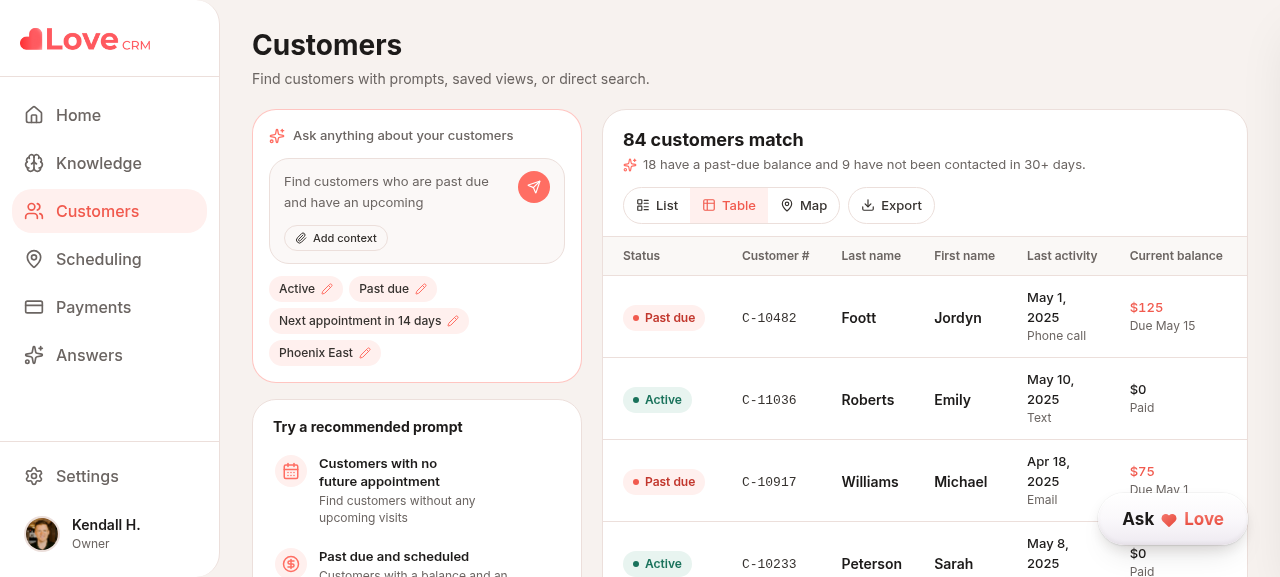Open Home in the sidebar
This screenshot has height=577, width=1280.
point(109,115)
